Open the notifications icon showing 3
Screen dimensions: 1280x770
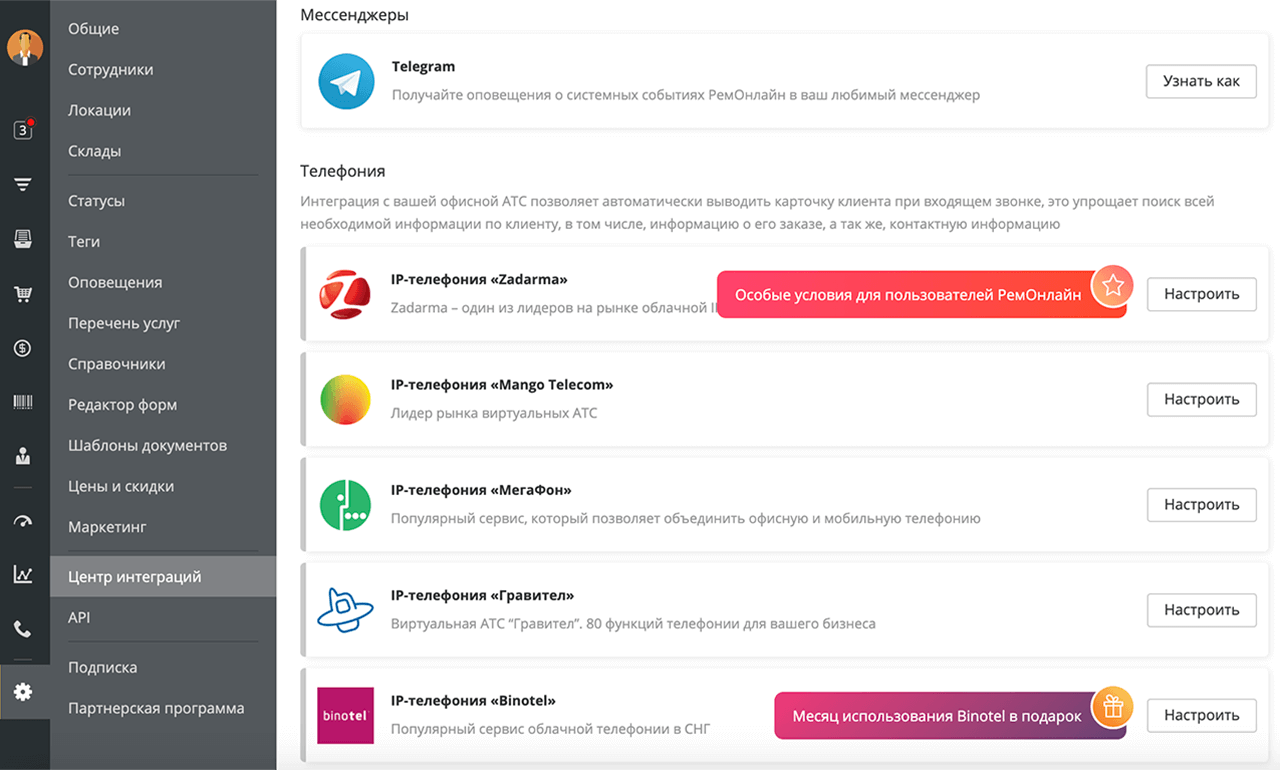23,130
